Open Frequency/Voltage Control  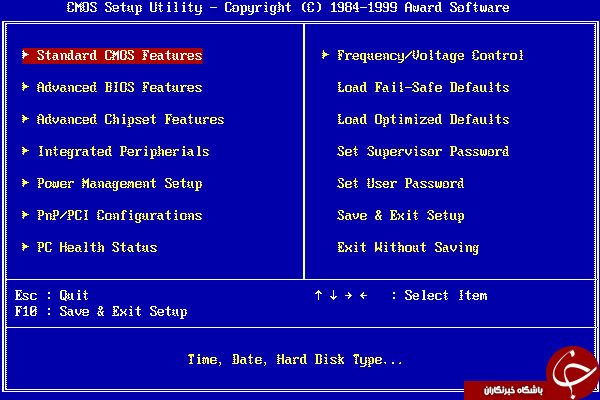click(x=430, y=56)
